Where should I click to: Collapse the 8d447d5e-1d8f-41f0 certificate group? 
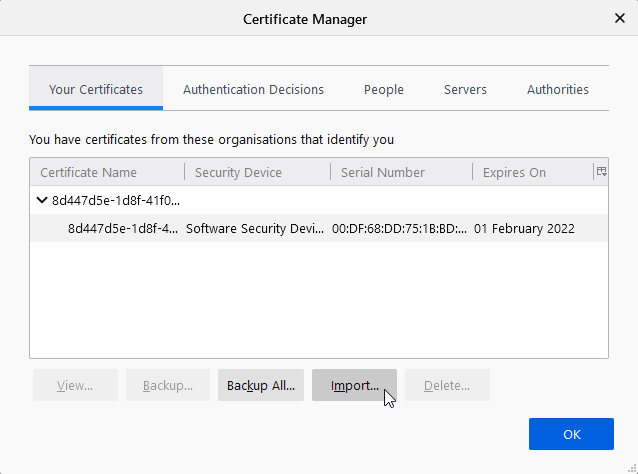click(42, 200)
